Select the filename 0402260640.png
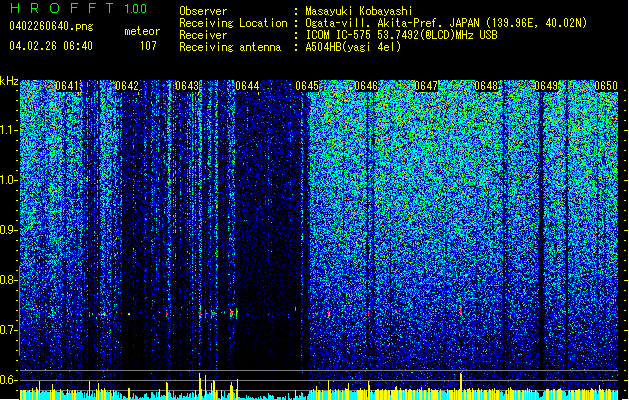This screenshot has width=629, height=400. pyautogui.click(x=51, y=26)
